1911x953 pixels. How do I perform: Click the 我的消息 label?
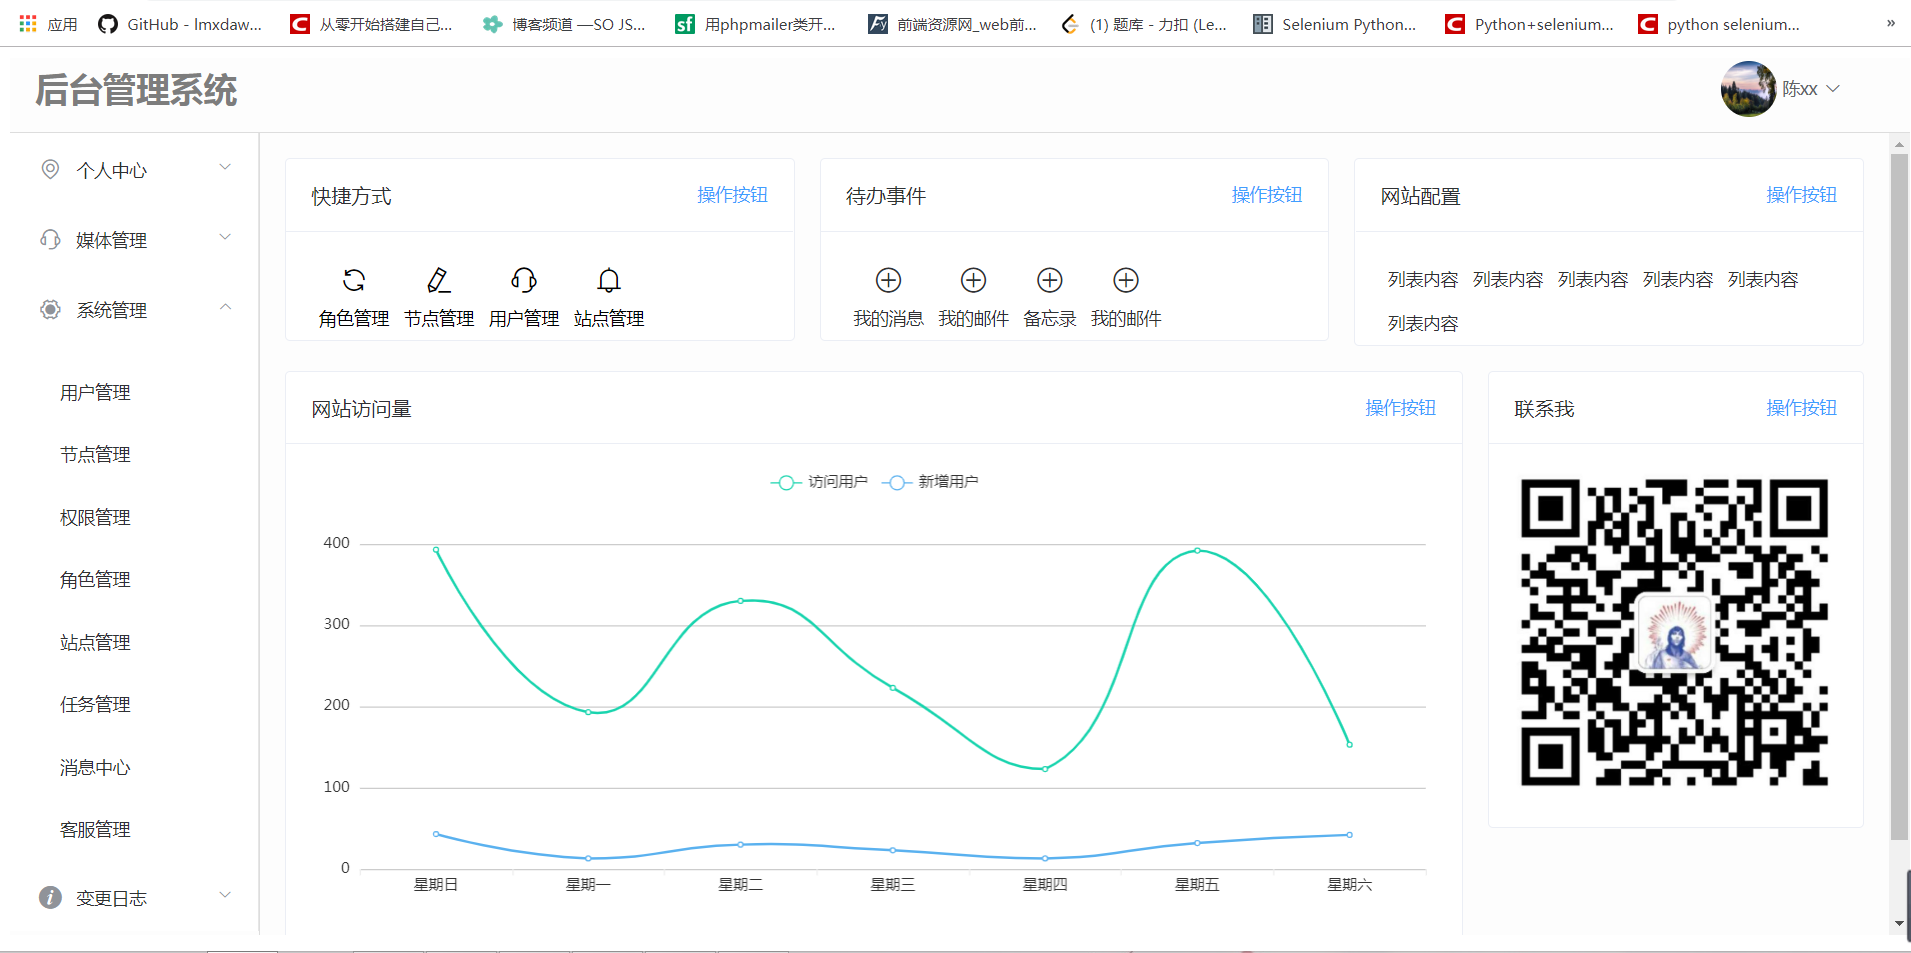(x=888, y=319)
